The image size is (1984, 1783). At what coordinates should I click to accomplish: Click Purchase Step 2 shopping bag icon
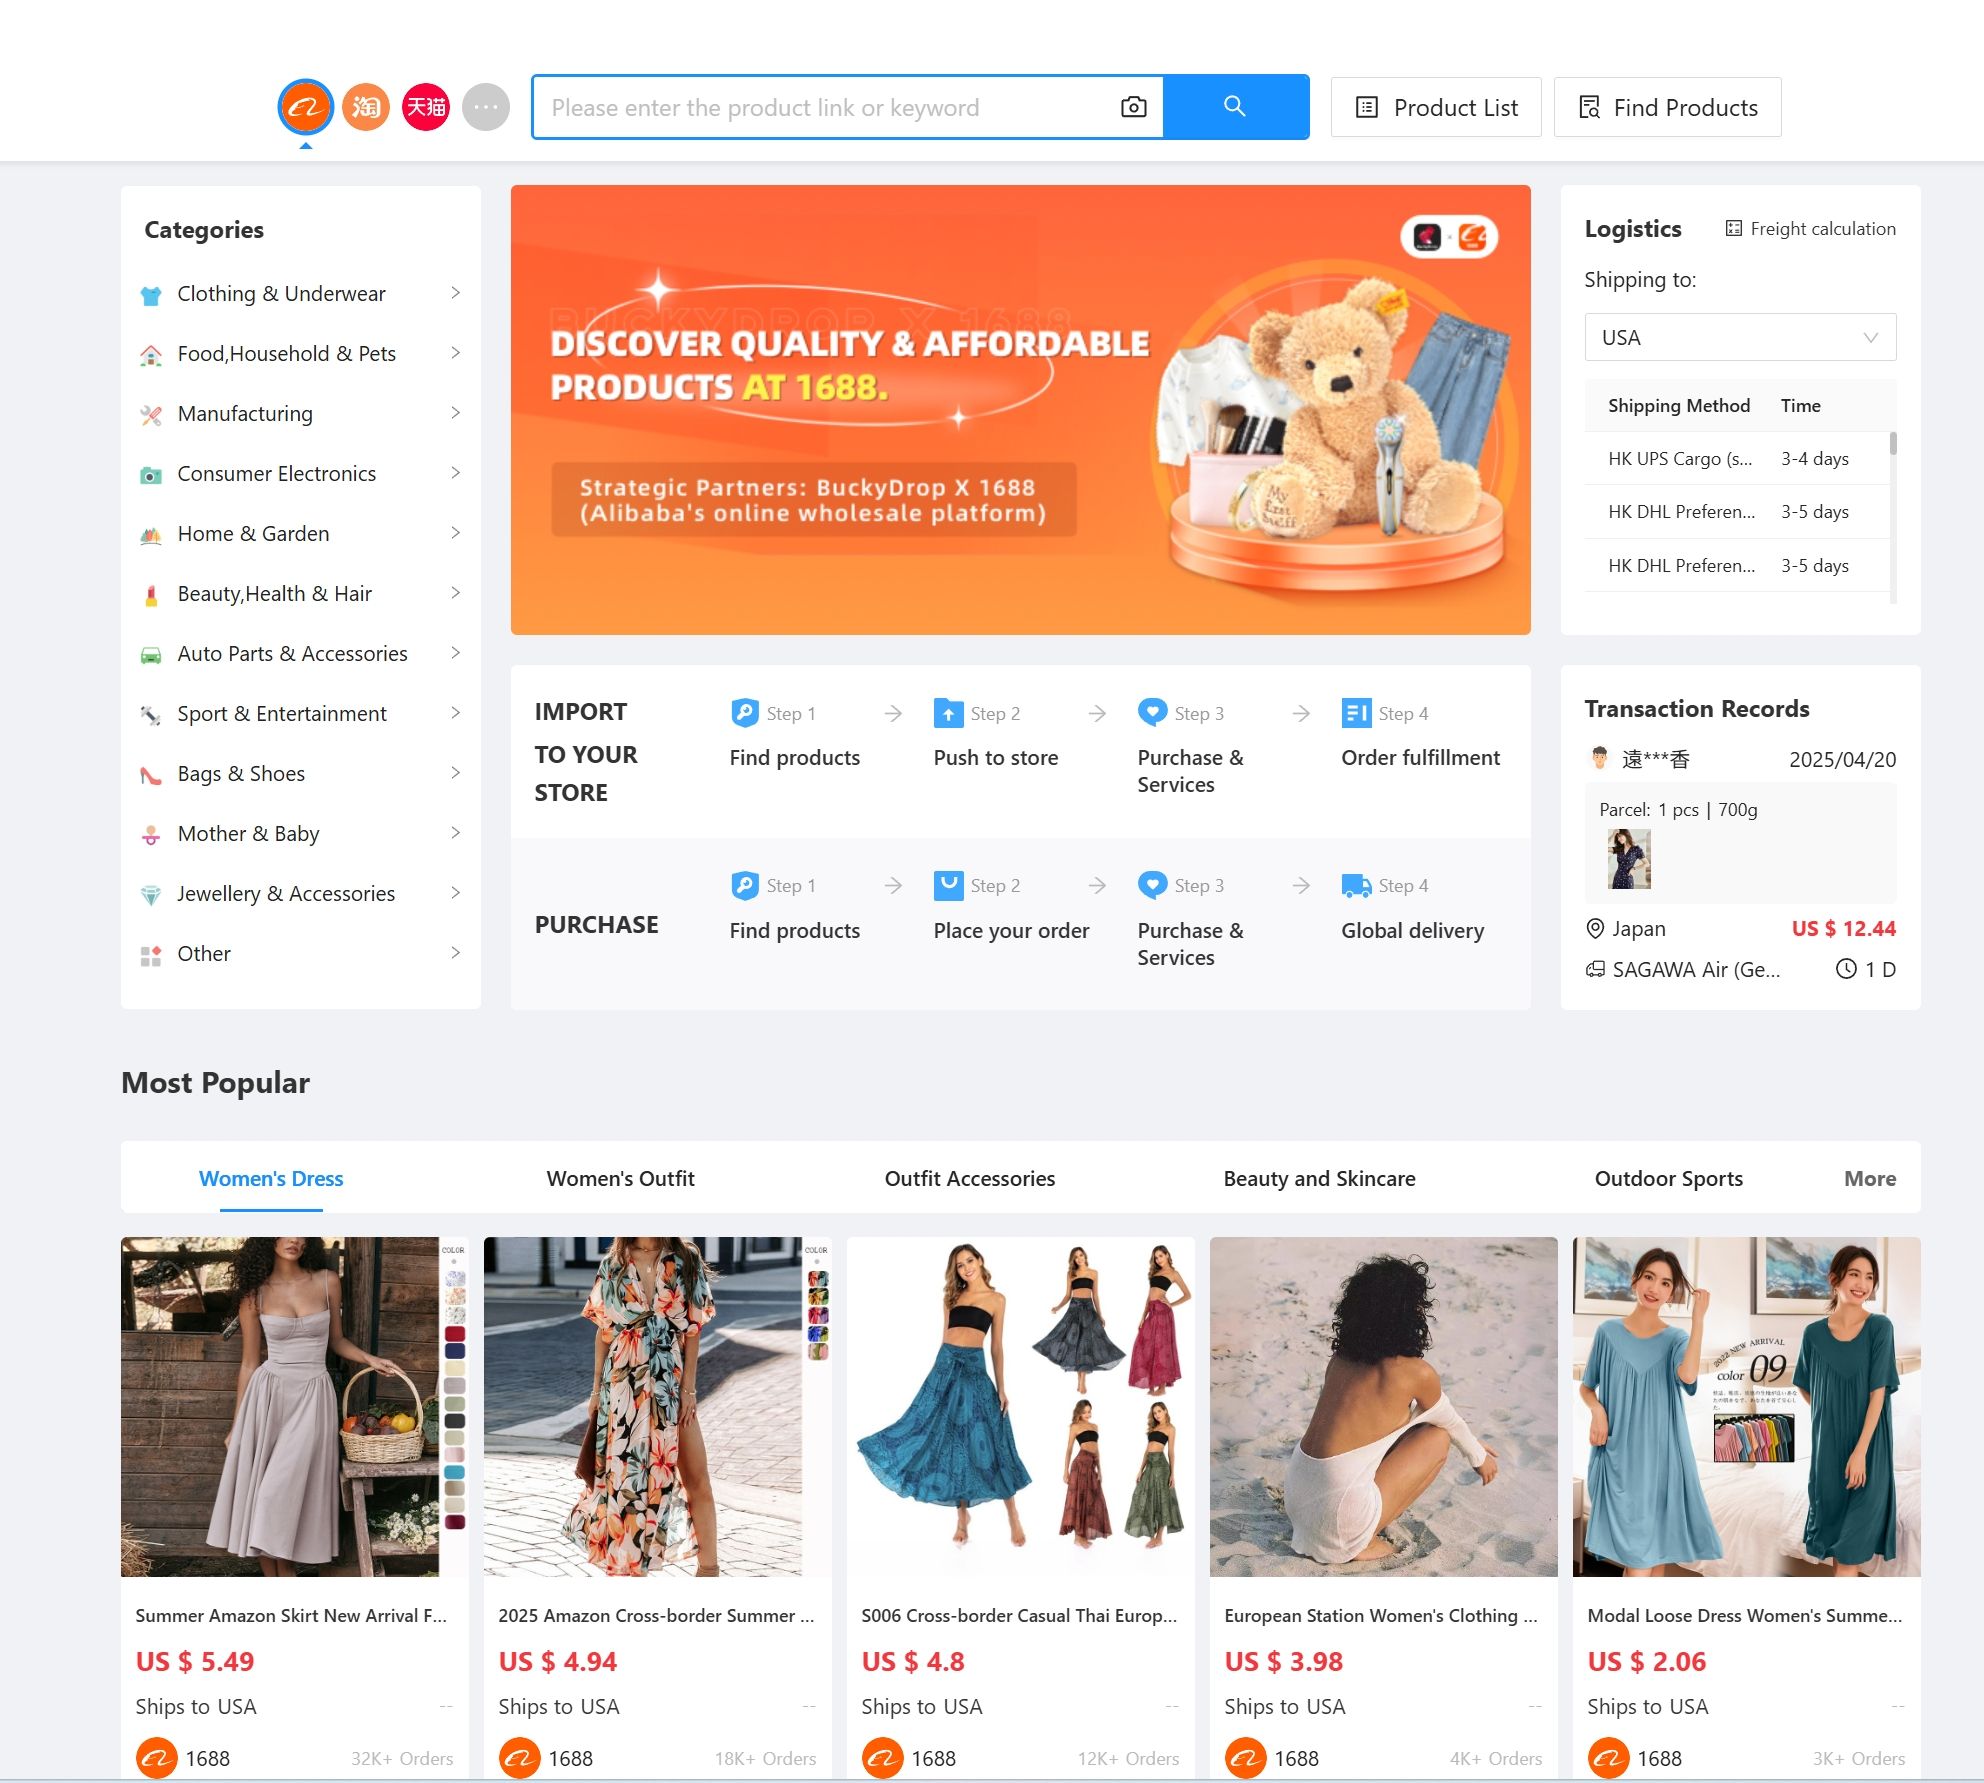click(x=948, y=885)
